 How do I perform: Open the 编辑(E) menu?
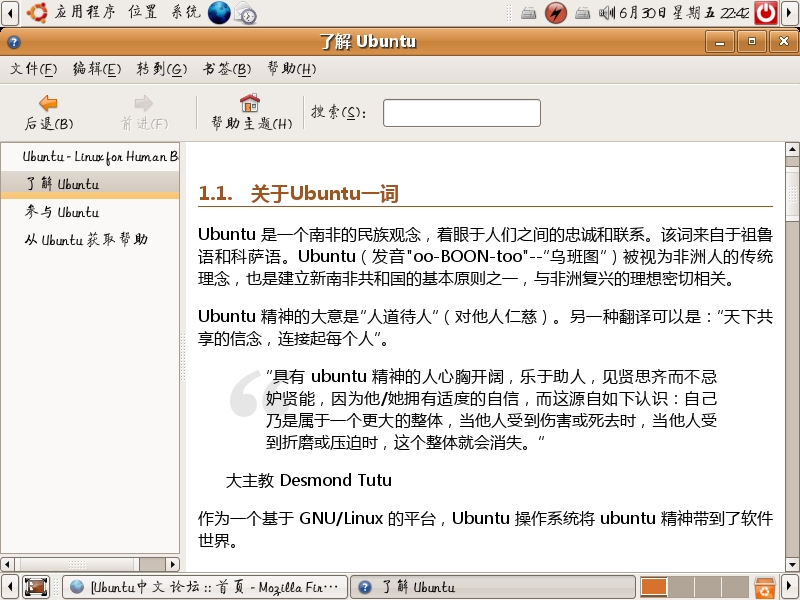(x=97, y=68)
